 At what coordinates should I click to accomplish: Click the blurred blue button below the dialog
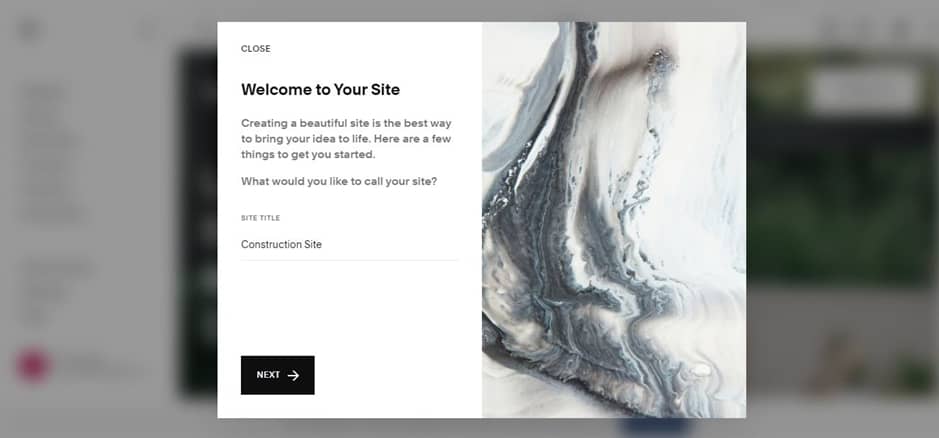[656, 426]
